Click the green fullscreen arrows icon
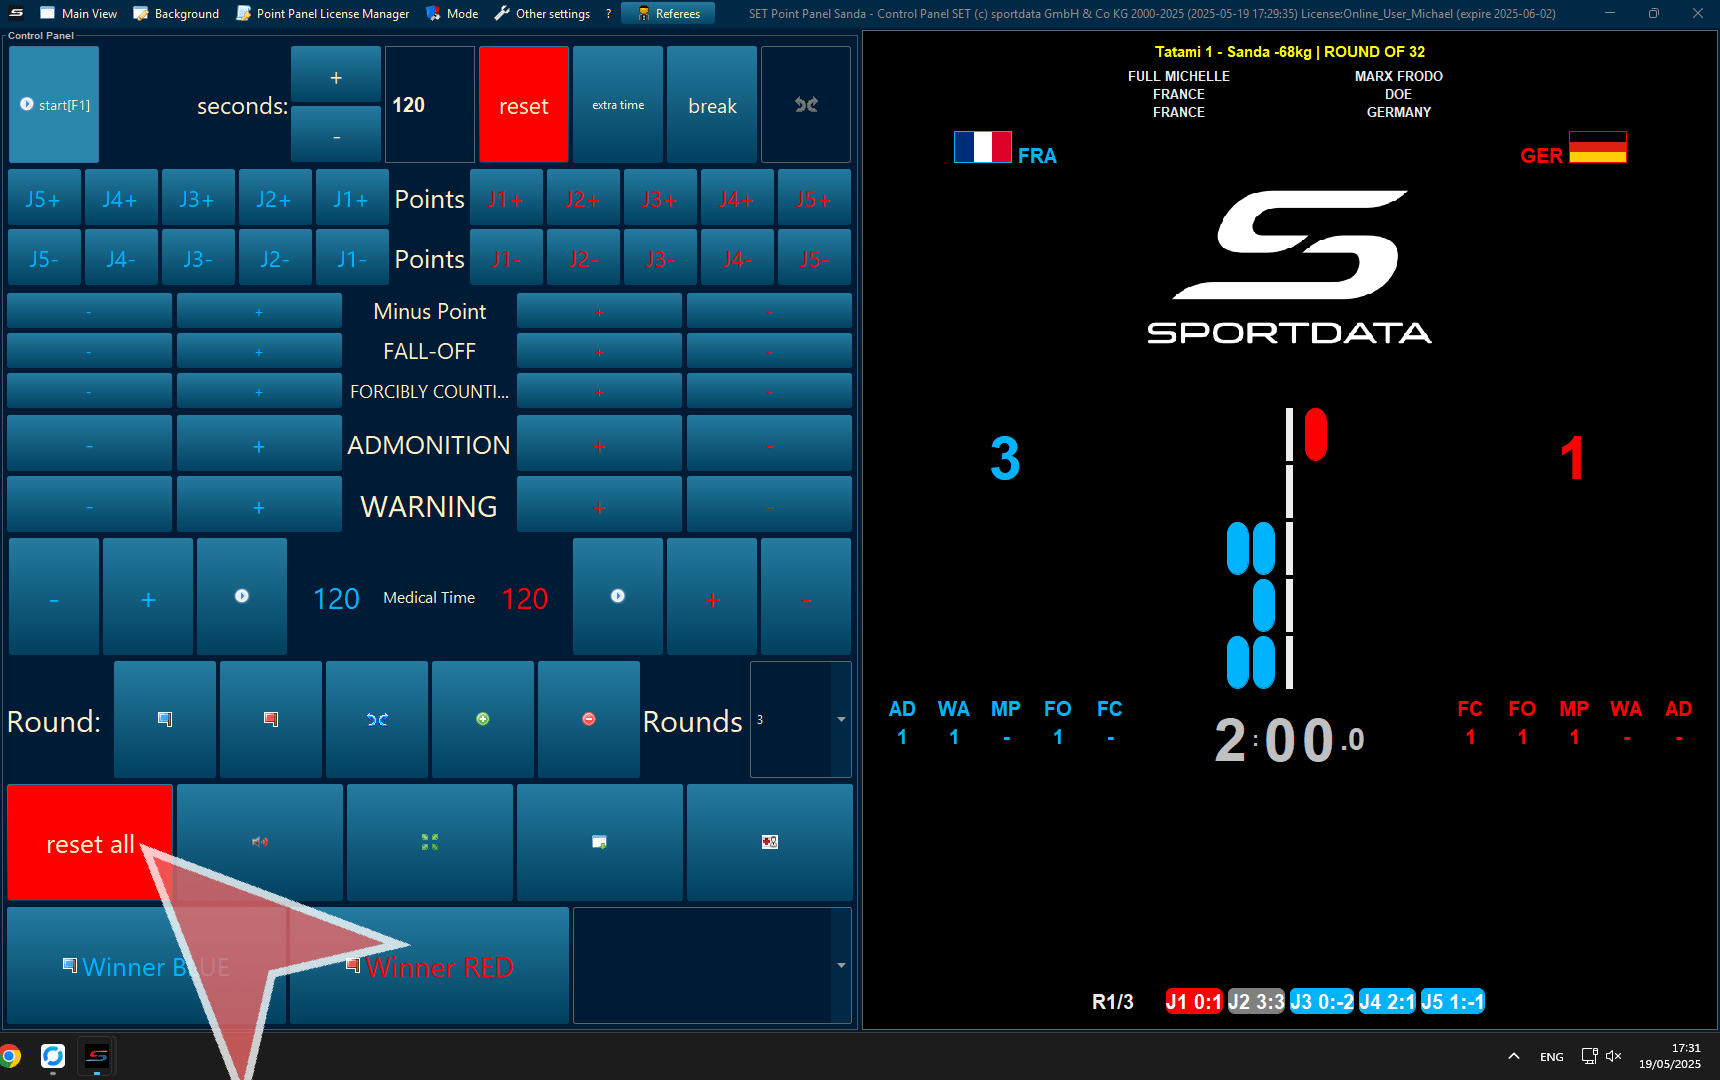This screenshot has height=1080, width=1720. click(x=430, y=842)
